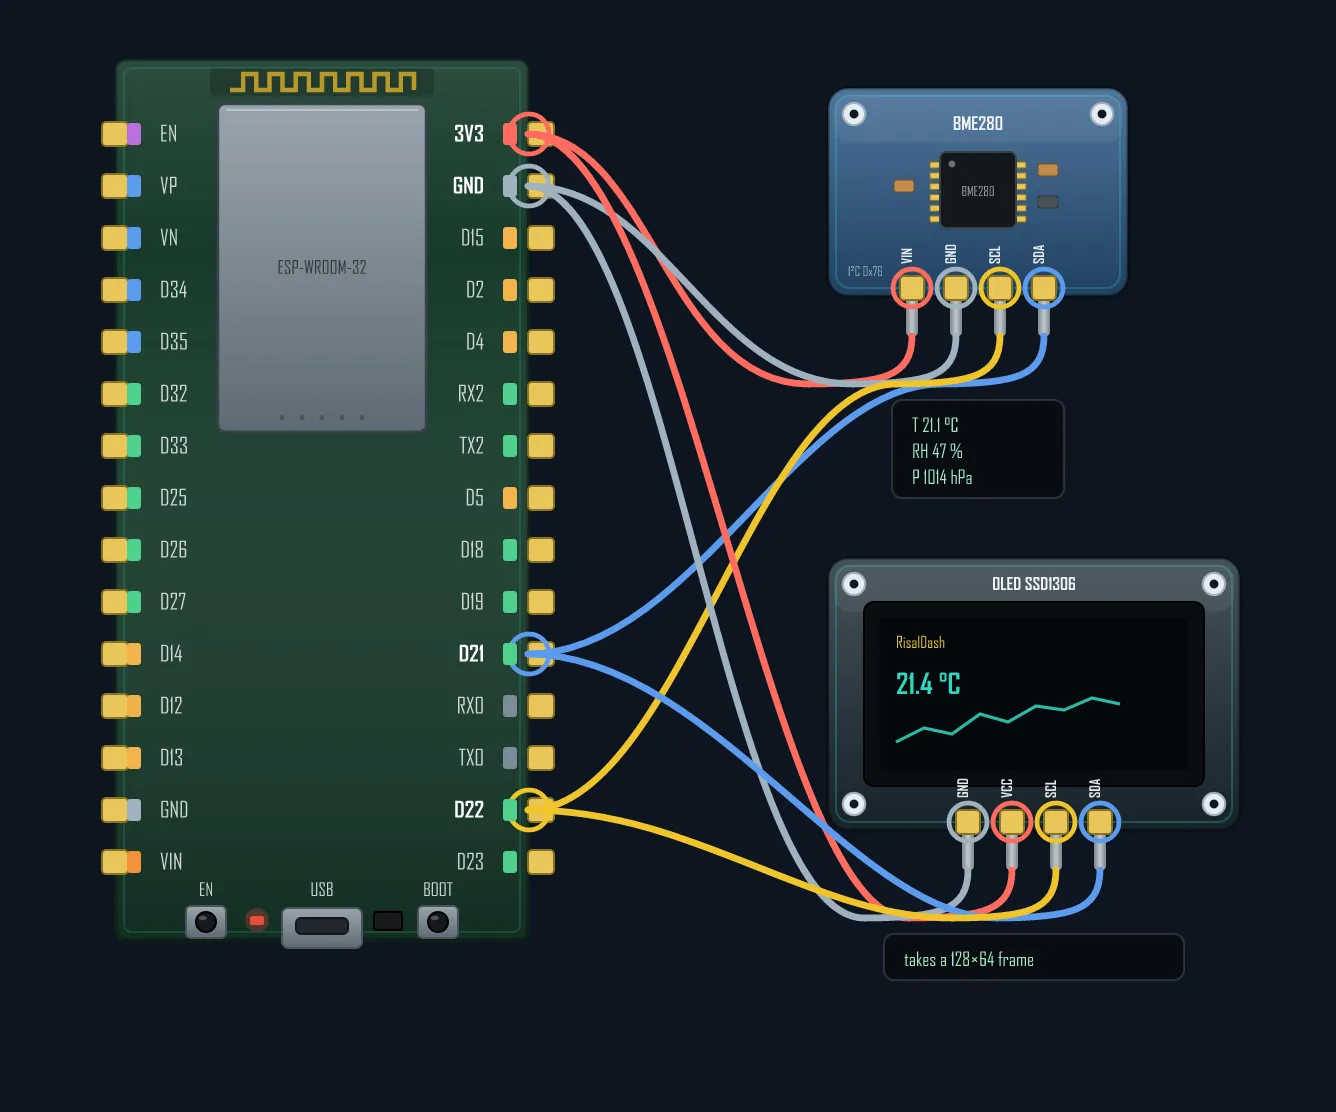Click the BME280 VIN pin
The width and height of the screenshot is (1336, 1112).
[x=911, y=288]
